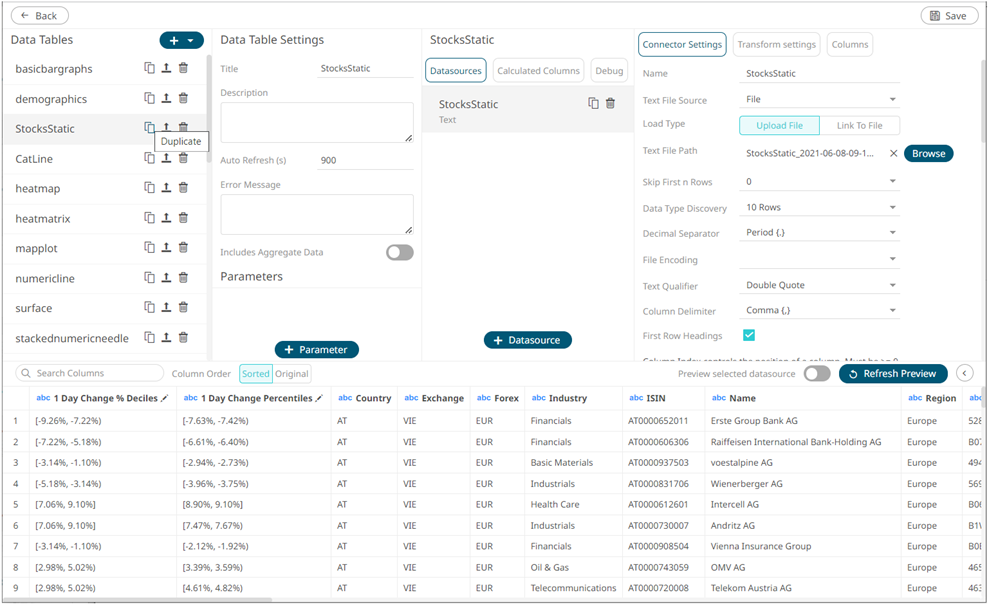The height and width of the screenshot is (604, 989).
Task: Duplicate the basicbargraphs data table
Action: click(x=149, y=68)
